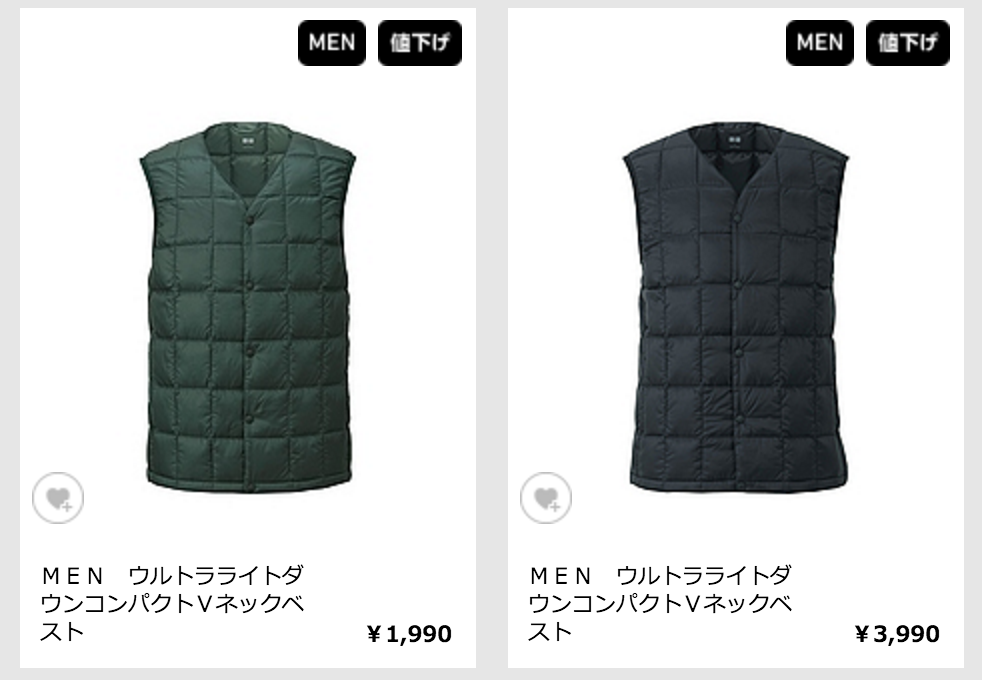Open the green down vest product image

click(x=247, y=307)
